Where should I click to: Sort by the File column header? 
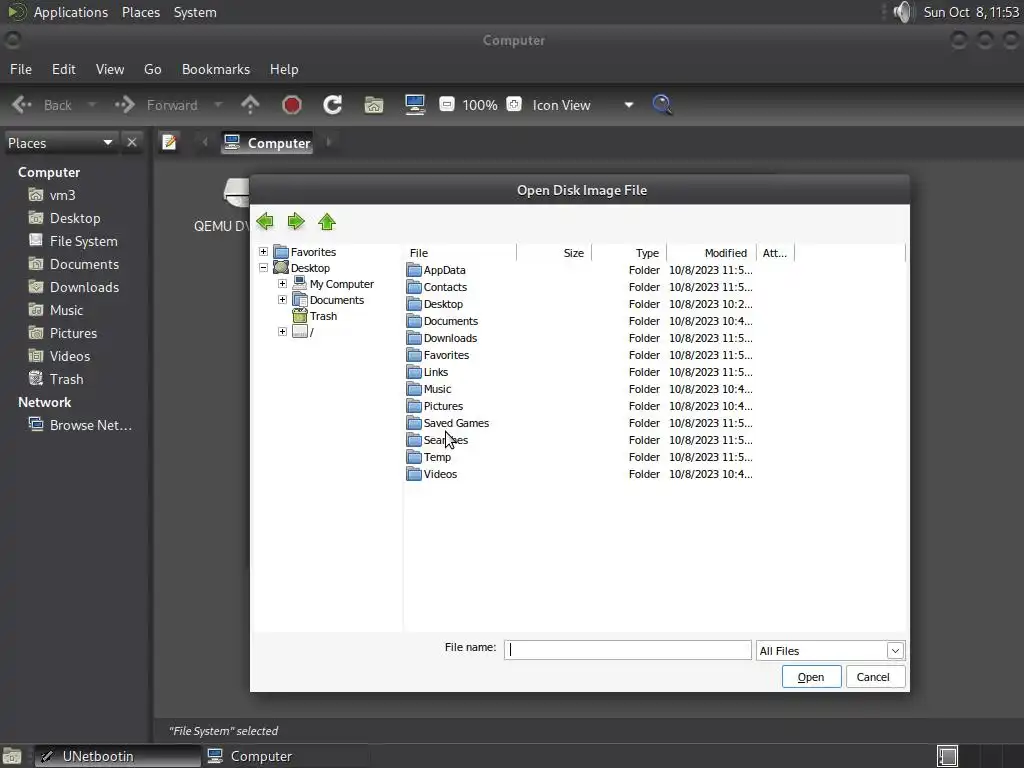(x=460, y=253)
